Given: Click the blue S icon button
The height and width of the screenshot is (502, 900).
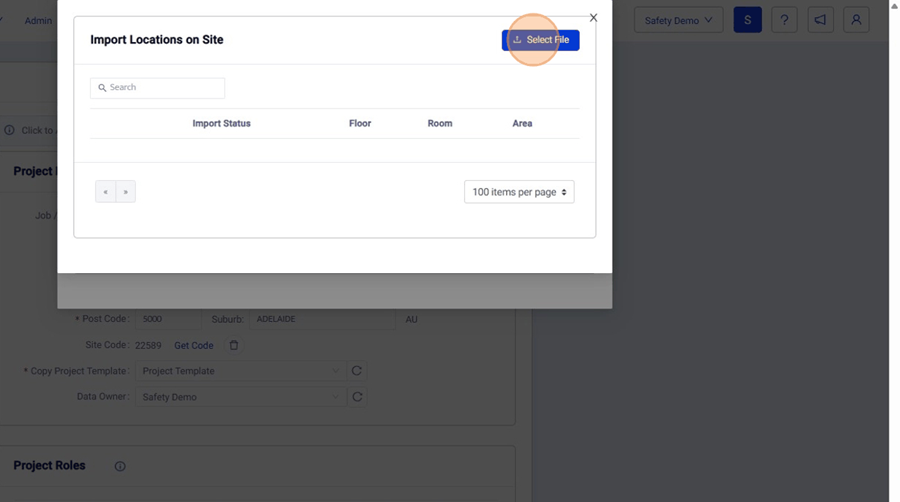Looking at the screenshot, I should coord(747,20).
